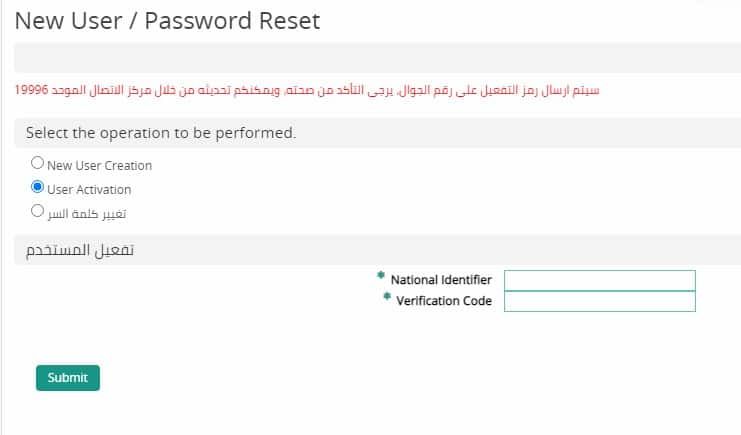The image size is (741, 435).
Task: Click "Password Reset" in the page heading
Action: 232,21
